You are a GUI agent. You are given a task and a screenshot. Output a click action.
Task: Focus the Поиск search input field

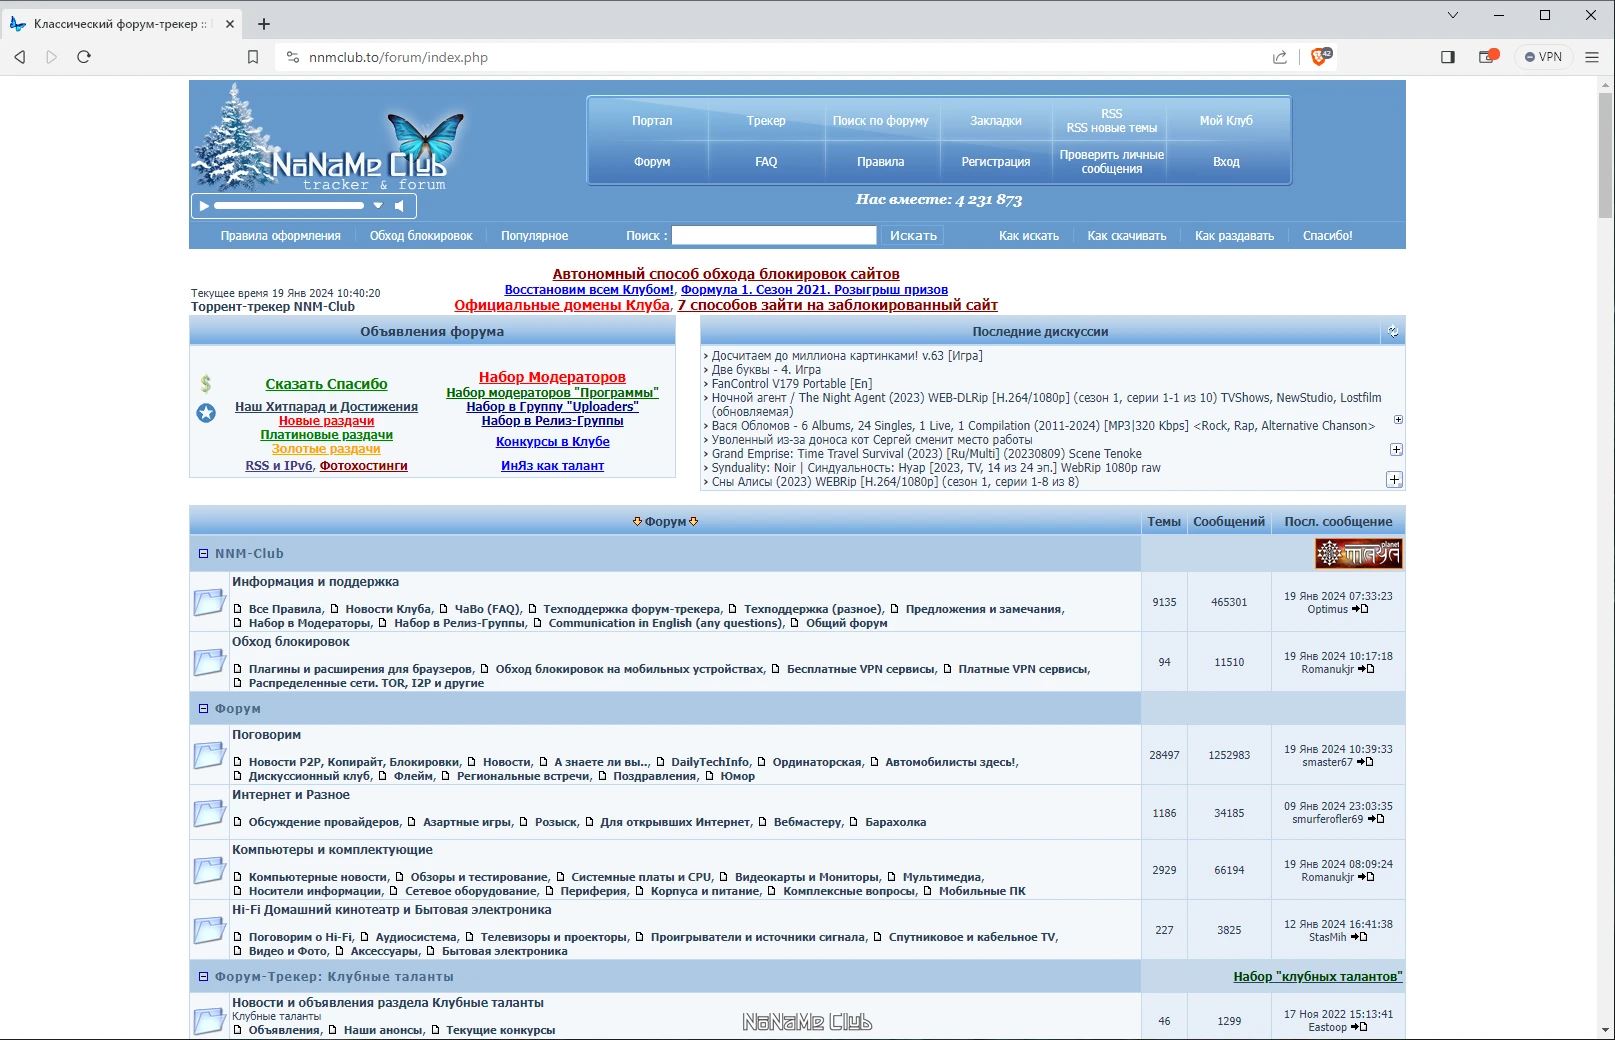[774, 236]
